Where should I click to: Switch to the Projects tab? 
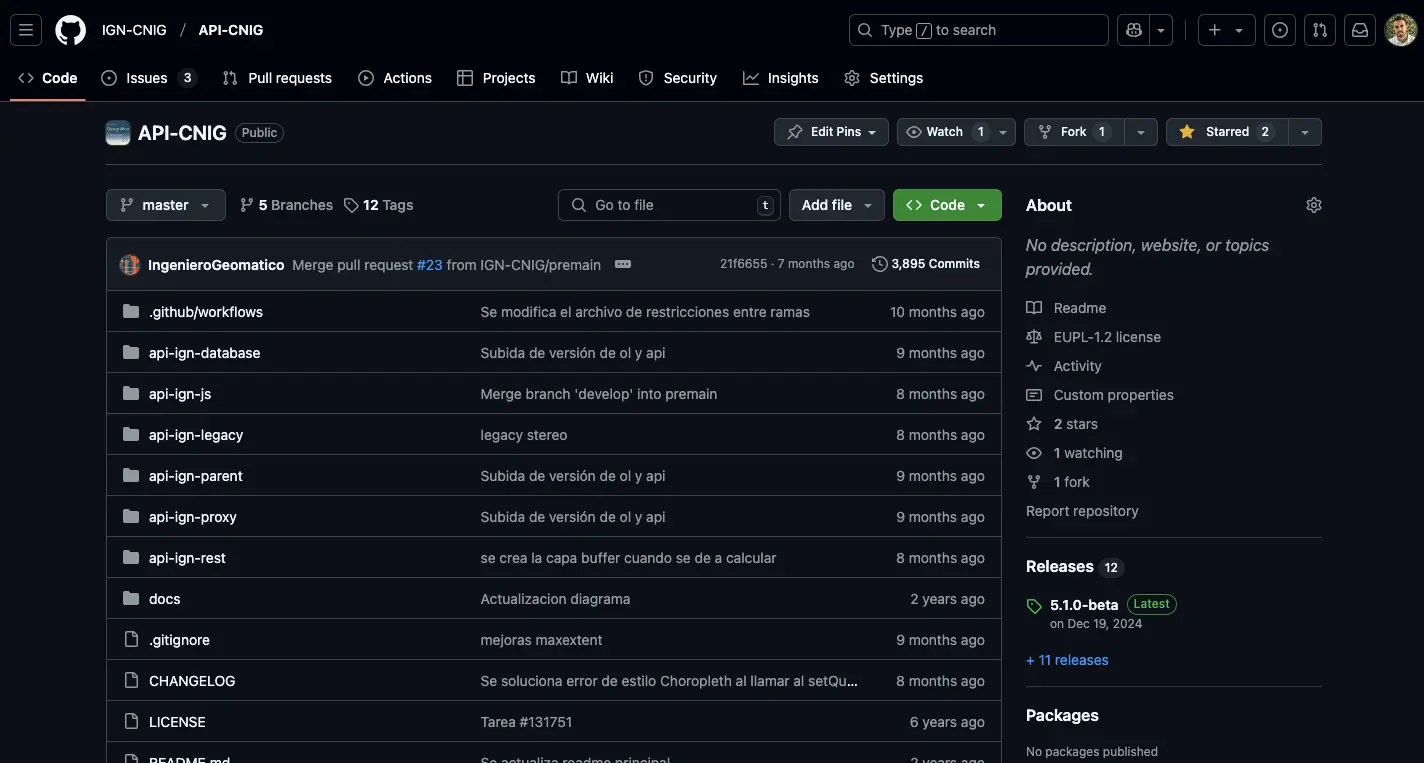click(x=496, y=78)
